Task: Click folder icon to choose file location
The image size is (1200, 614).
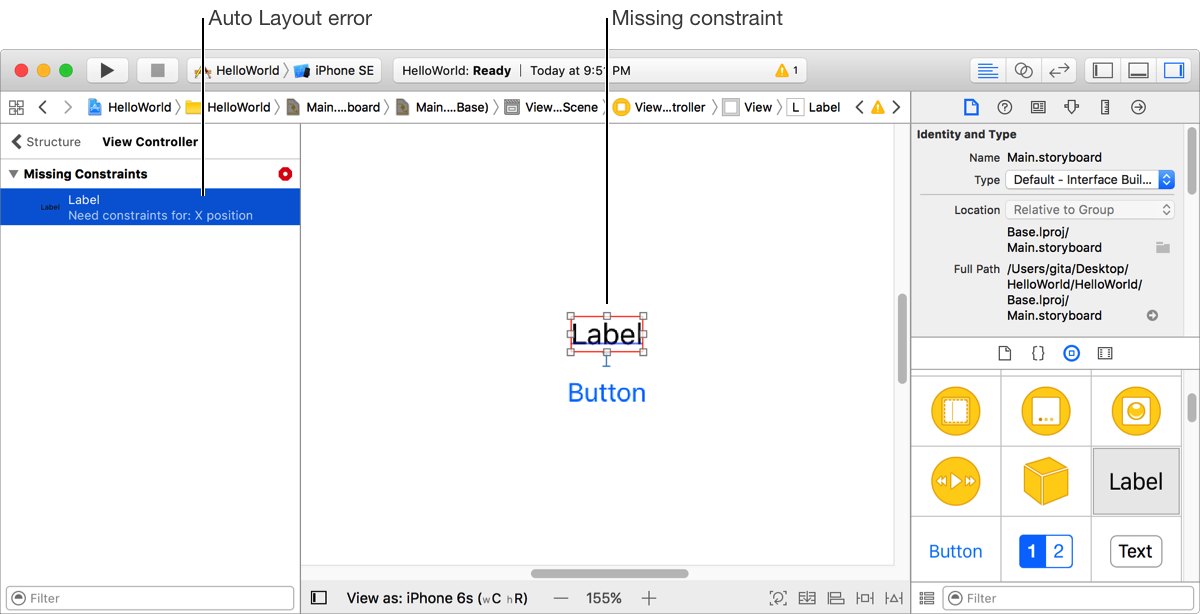Action: (1162, 247)
